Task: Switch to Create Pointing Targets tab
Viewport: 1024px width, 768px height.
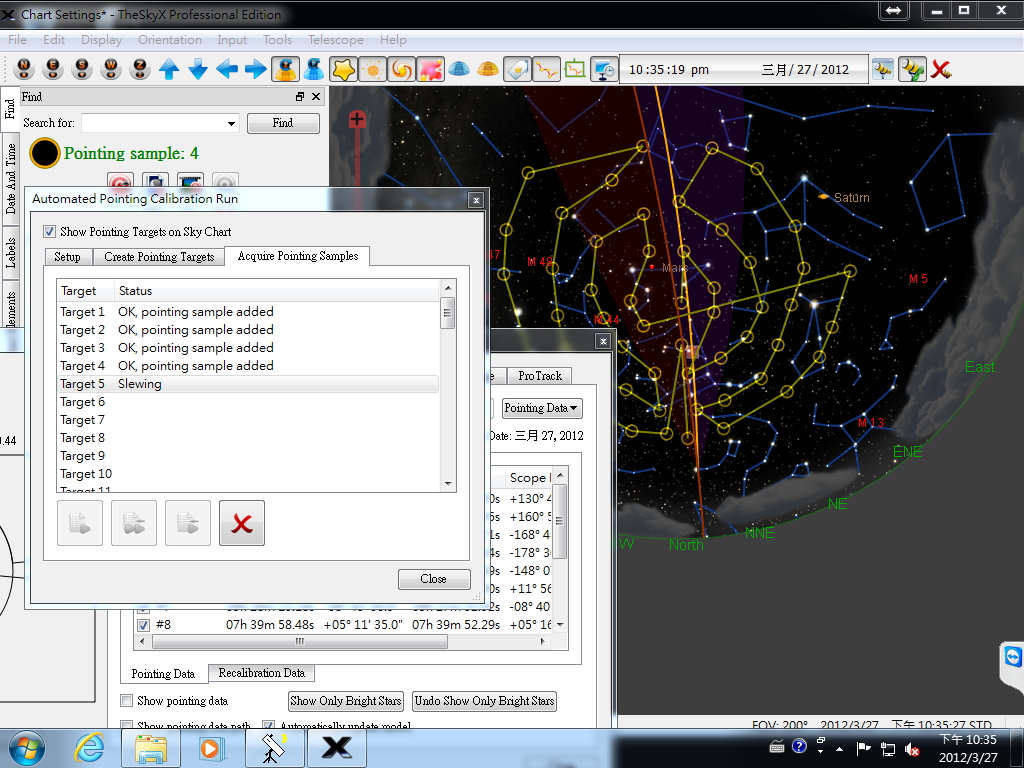Action: click(x=159, y=257)
